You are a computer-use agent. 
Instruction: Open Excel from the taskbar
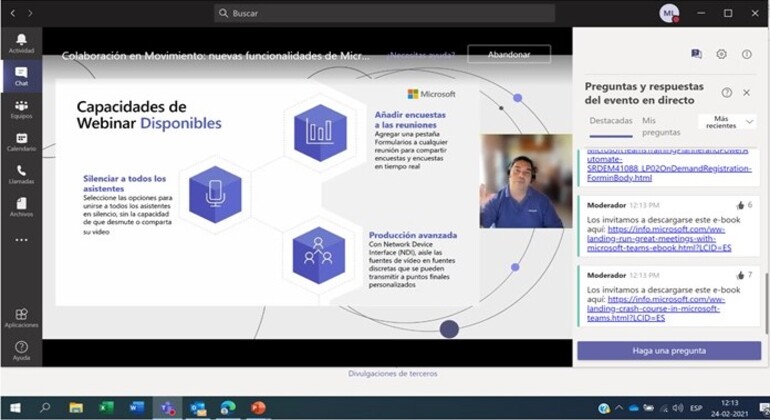click(106, 408)
